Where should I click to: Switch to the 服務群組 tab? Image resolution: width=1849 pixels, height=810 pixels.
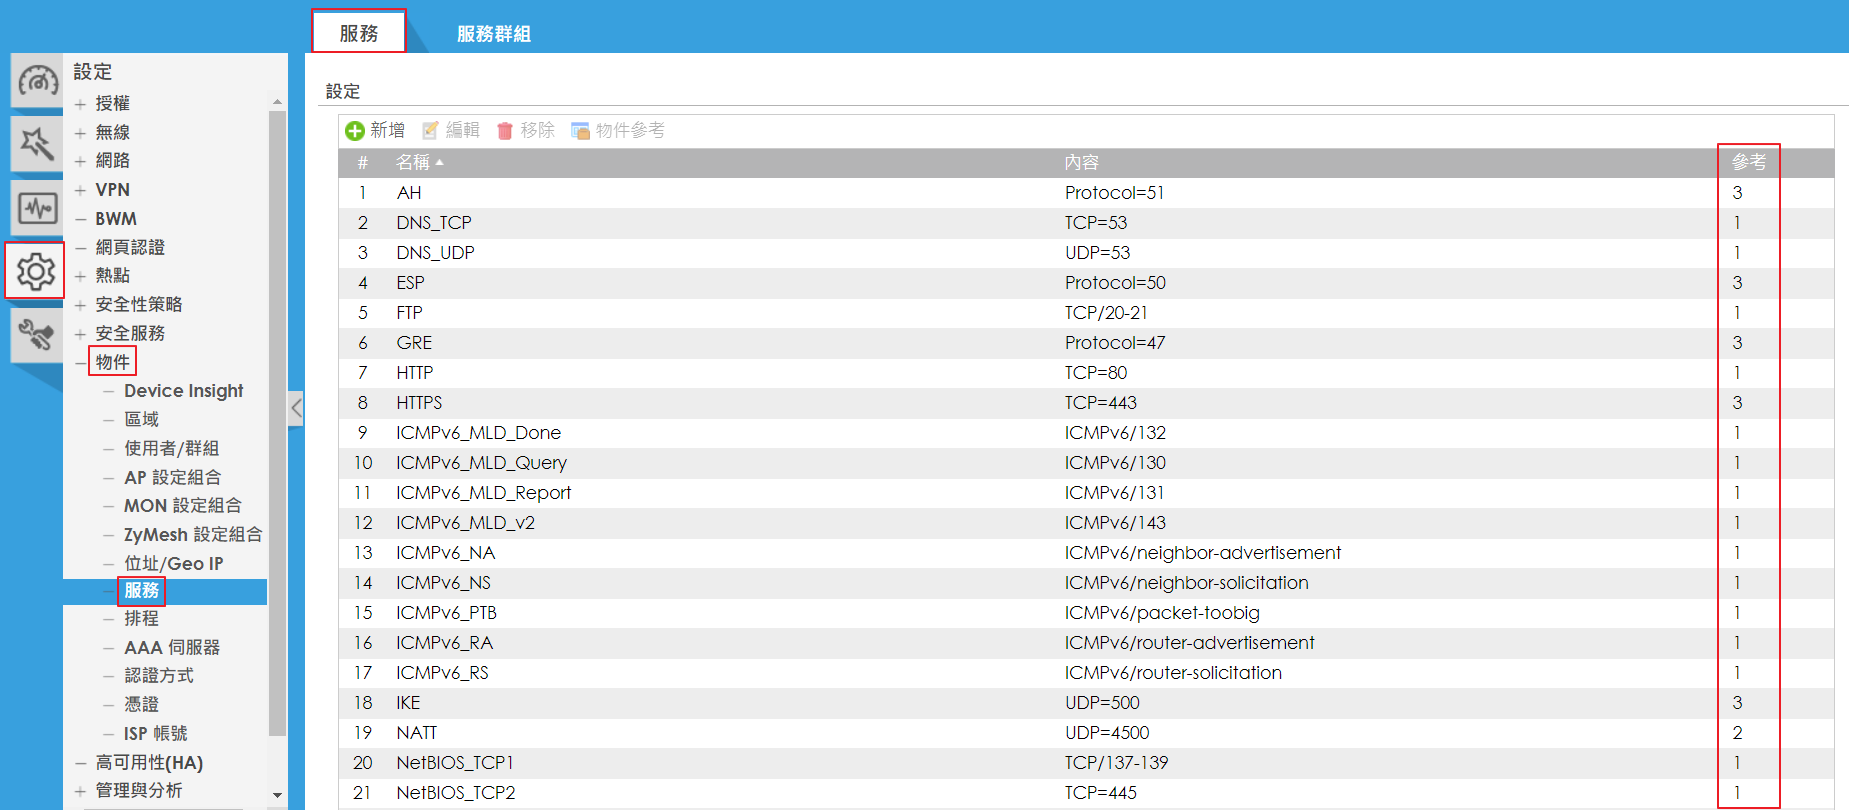(x=494, y=34)
